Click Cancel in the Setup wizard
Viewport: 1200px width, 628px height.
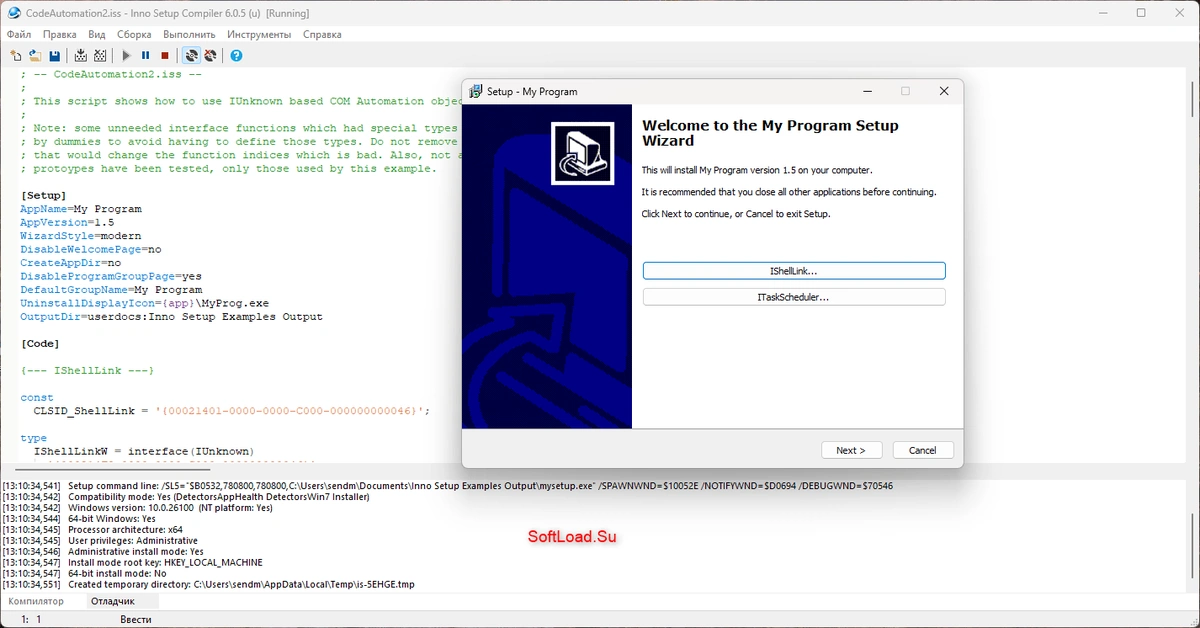[923, 450]
